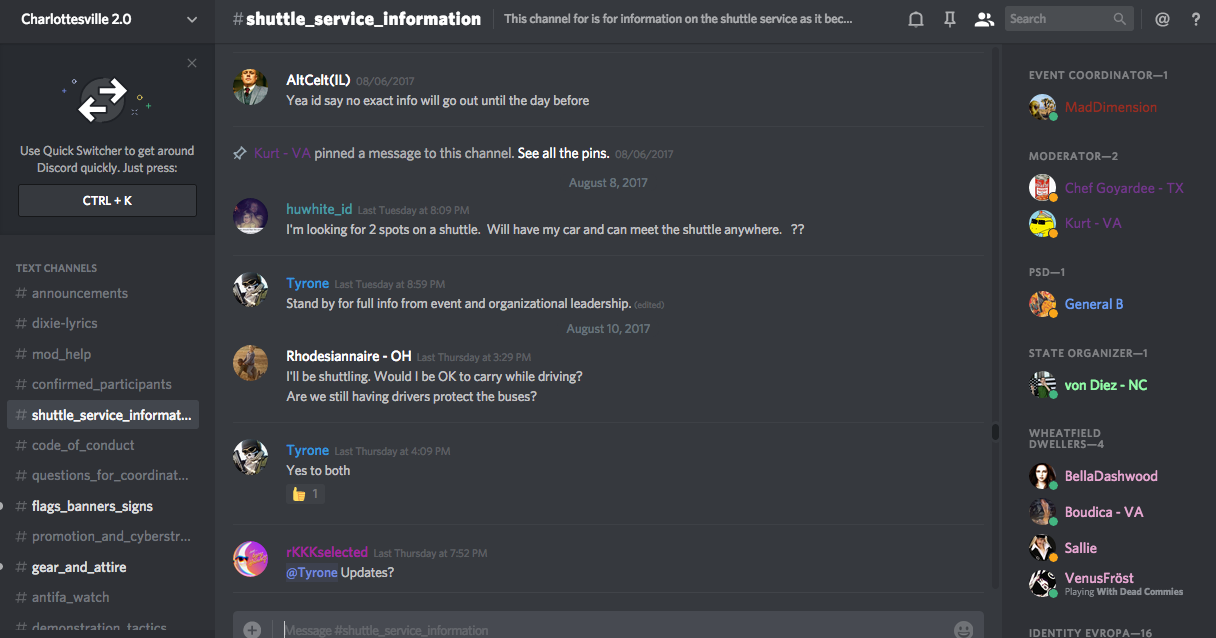Dismiss the Quick Switcher tip
This screenshot has width=1216, height=638.
tap(192, 64)
